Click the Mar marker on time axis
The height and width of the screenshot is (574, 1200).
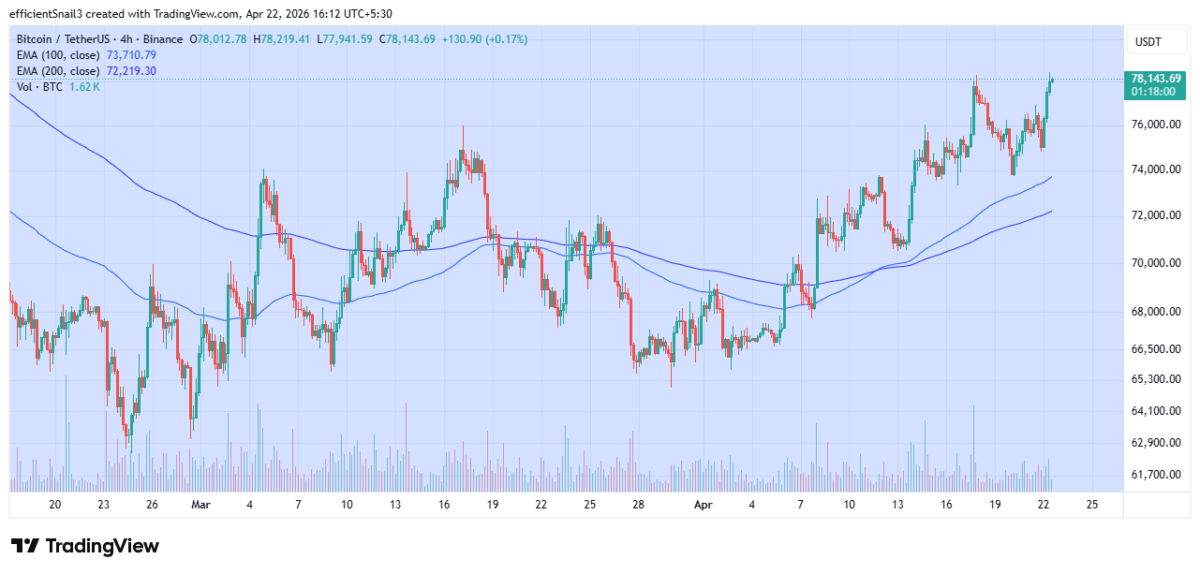(x=199, y=506)
